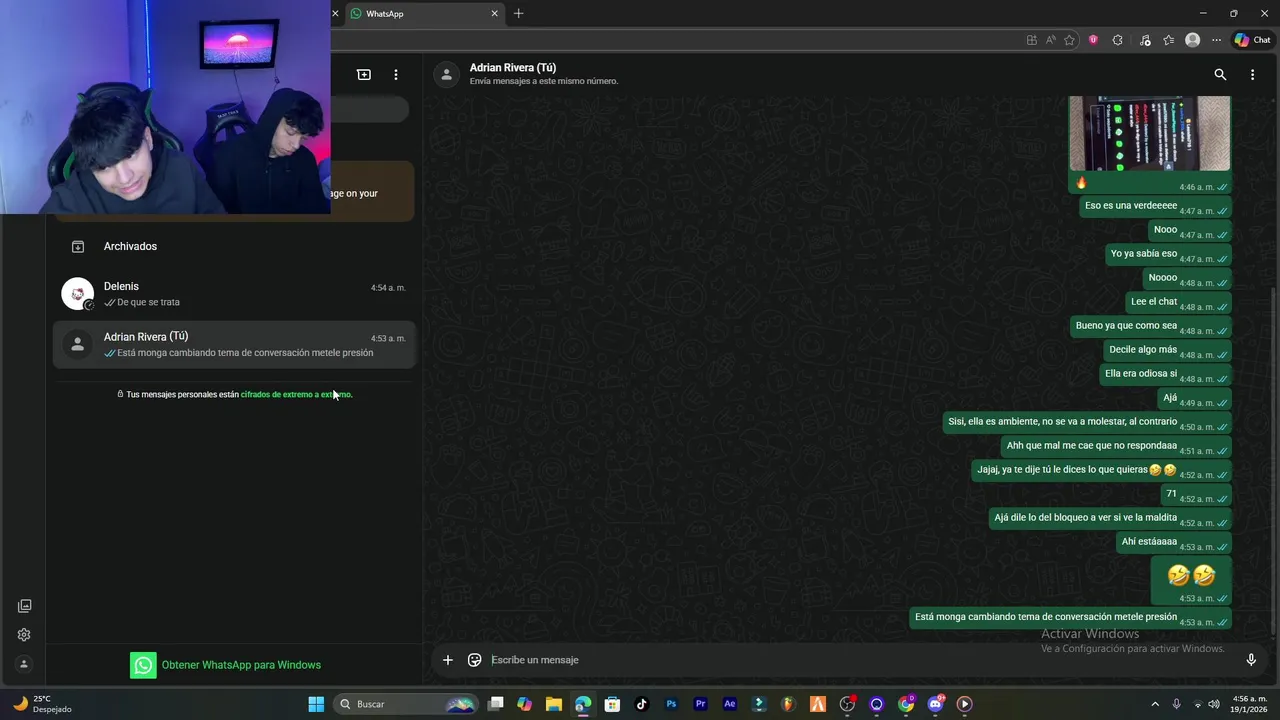Click the pink shield extension icon
The image size is (1280, 720).
(x=1093, y=40)
